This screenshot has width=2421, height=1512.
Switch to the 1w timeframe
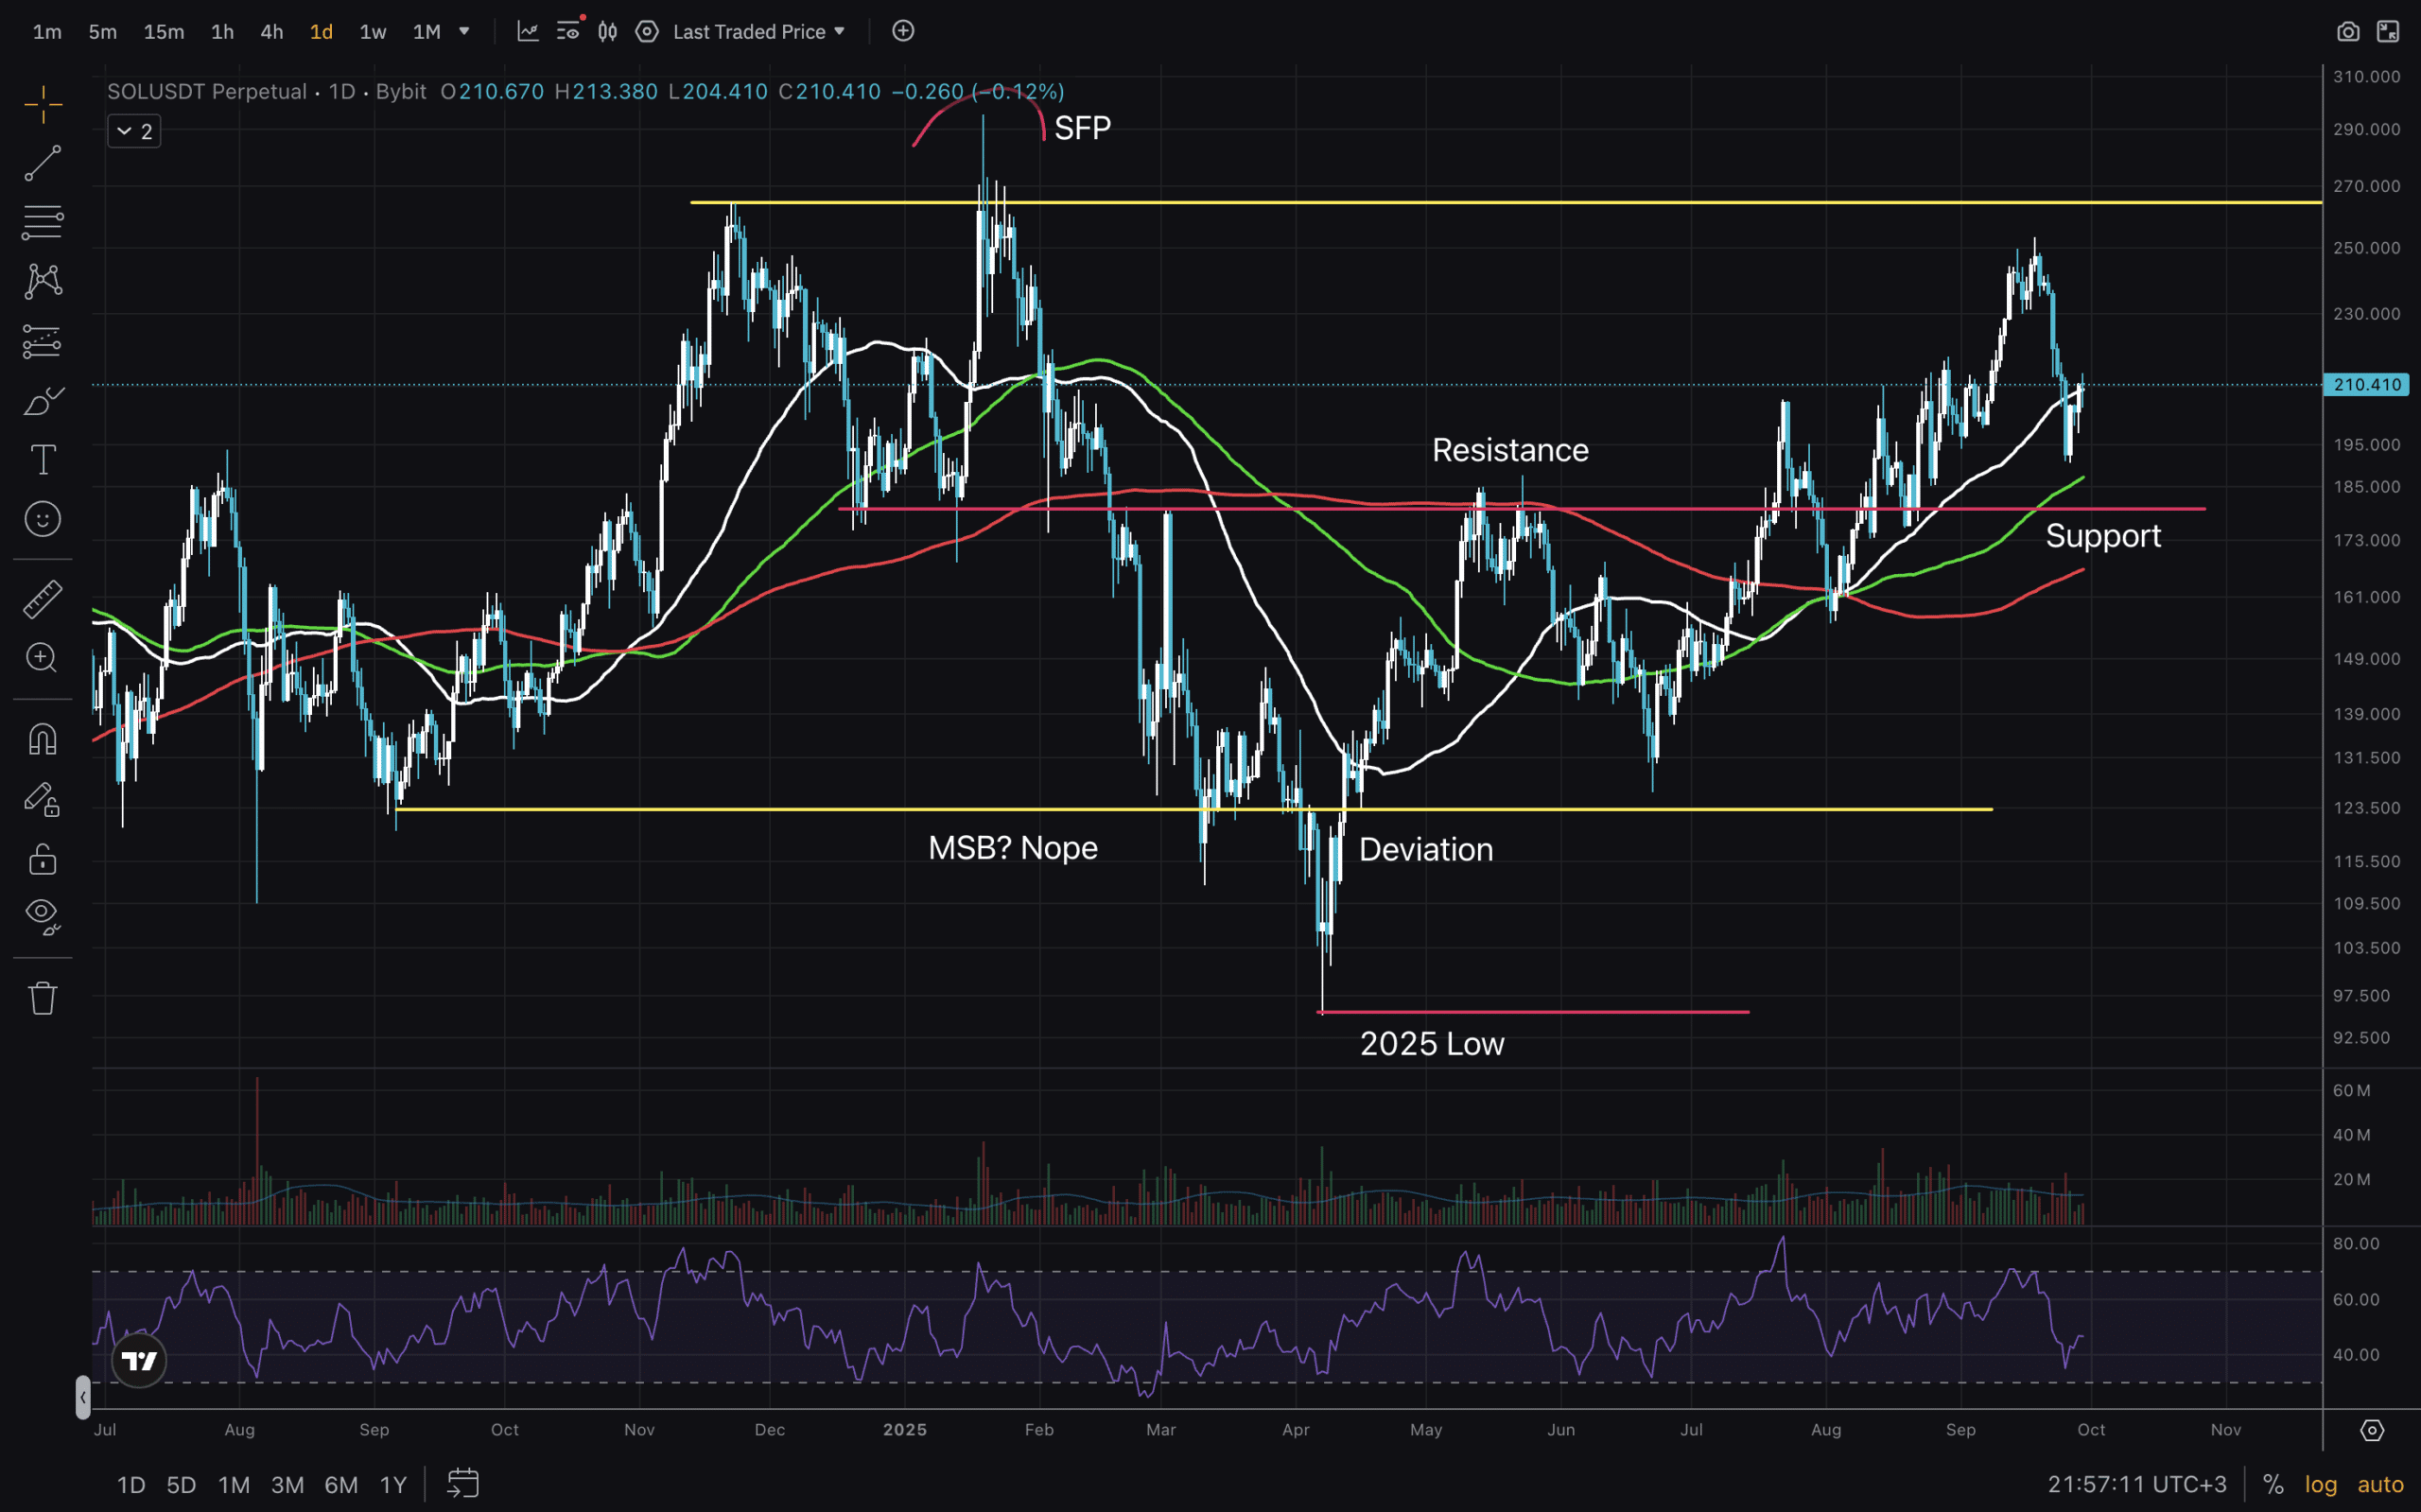pyautogui.click(x=372, y=32)
